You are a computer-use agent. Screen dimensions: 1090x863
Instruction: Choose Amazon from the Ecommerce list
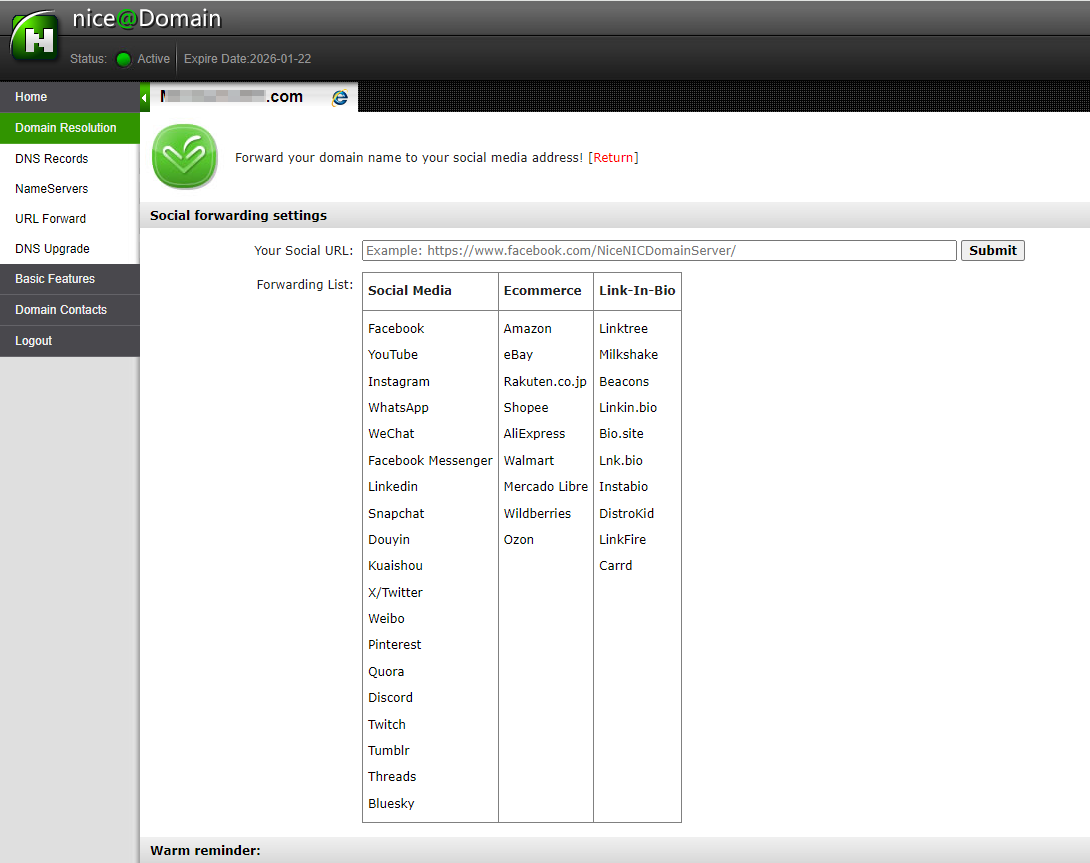click(x=527, y=328)
